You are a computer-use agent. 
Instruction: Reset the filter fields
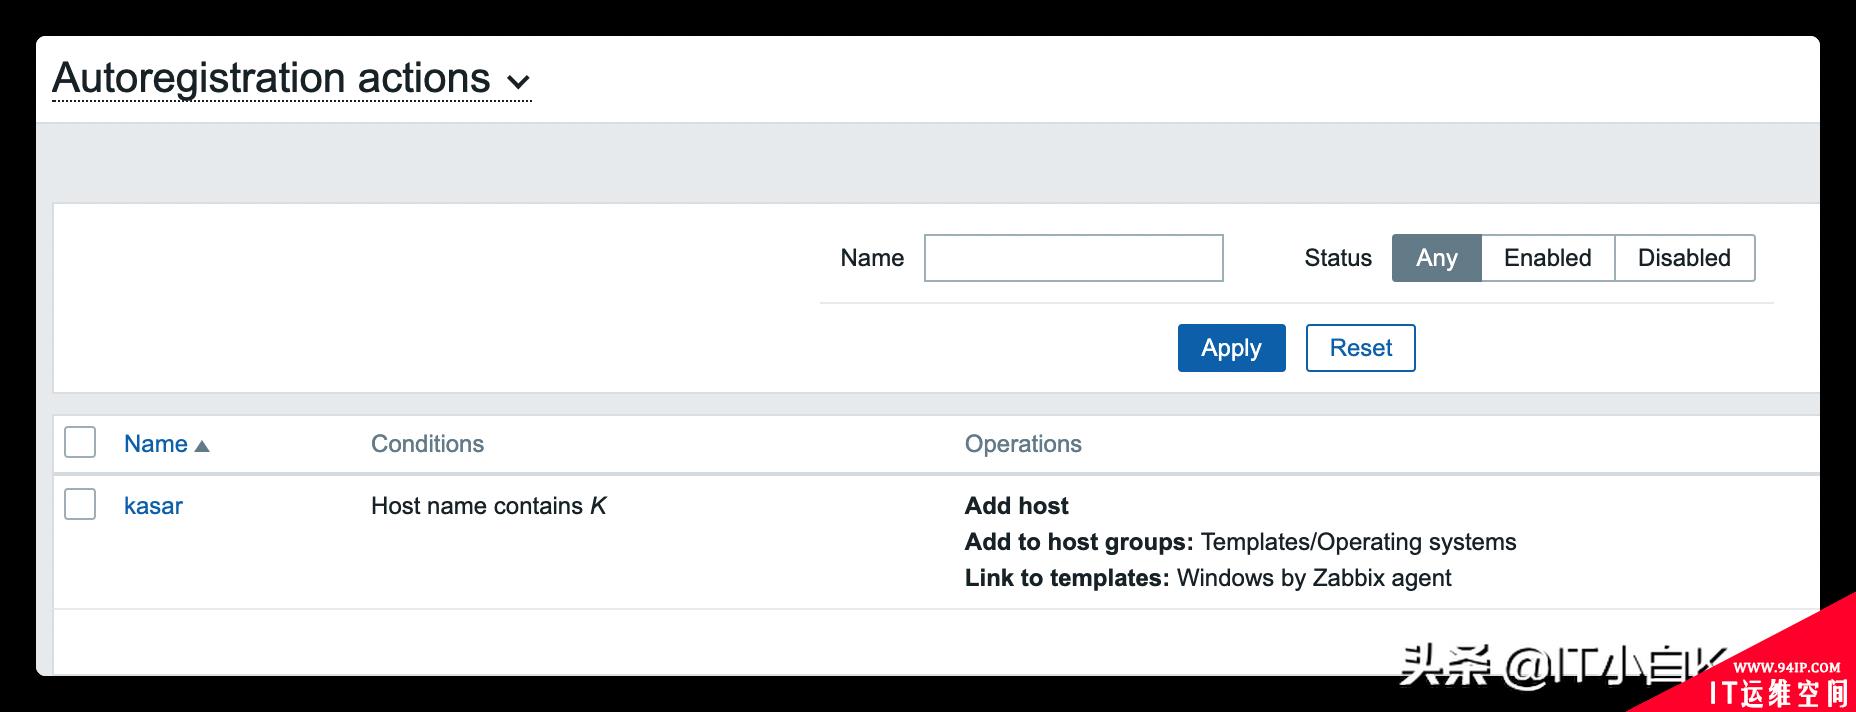[1360, 348]
